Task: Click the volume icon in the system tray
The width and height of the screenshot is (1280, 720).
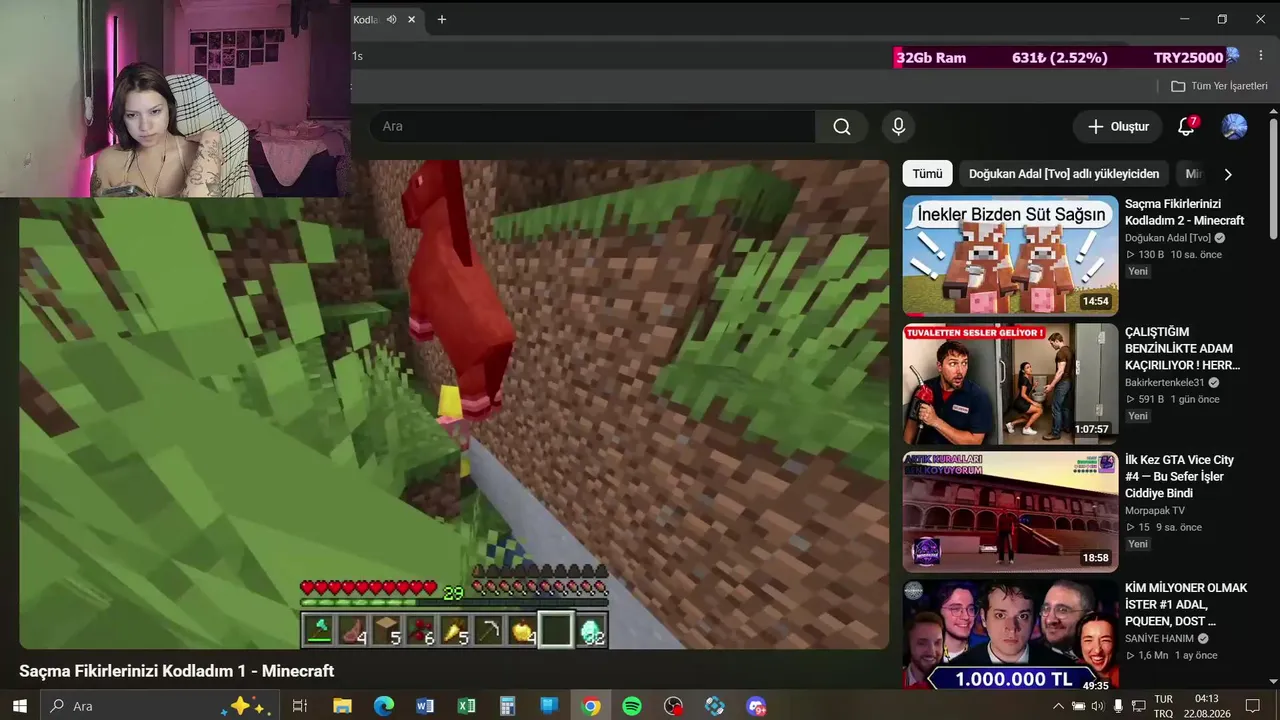Action: (x=1097, y=706)
